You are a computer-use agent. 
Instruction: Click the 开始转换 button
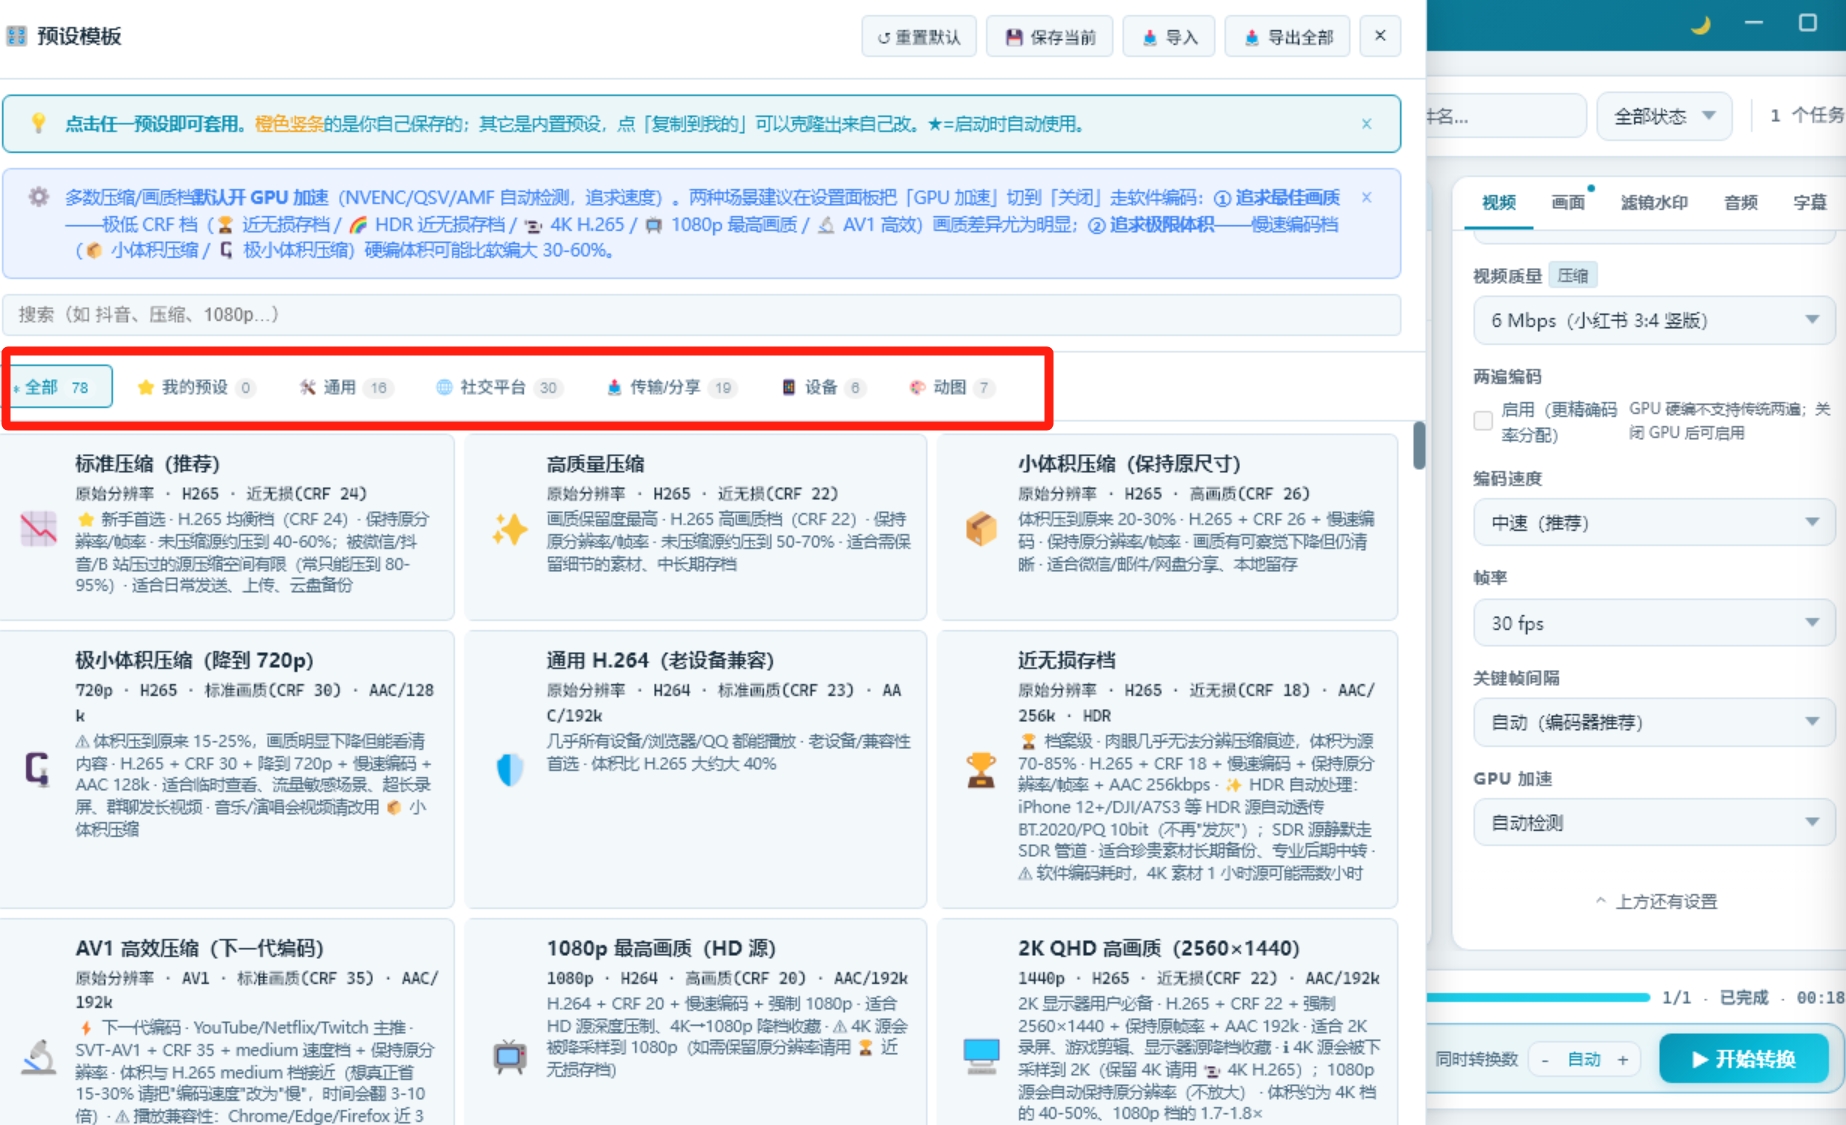click(x=1744, y=1059)
